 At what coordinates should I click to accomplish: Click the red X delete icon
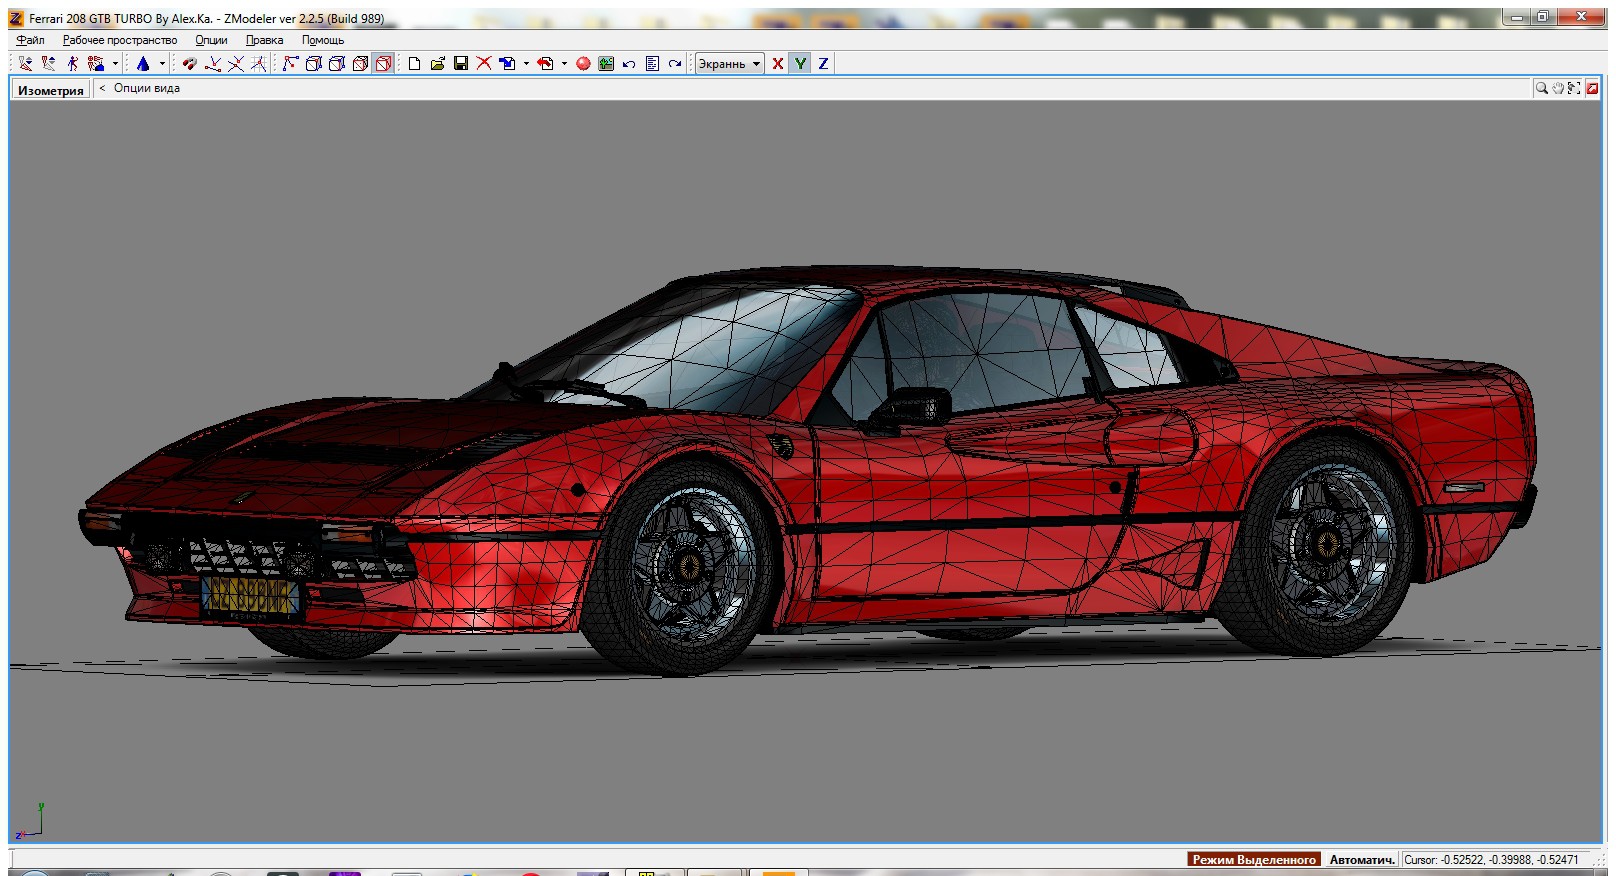pyautogui.click(x=484, y=64)
